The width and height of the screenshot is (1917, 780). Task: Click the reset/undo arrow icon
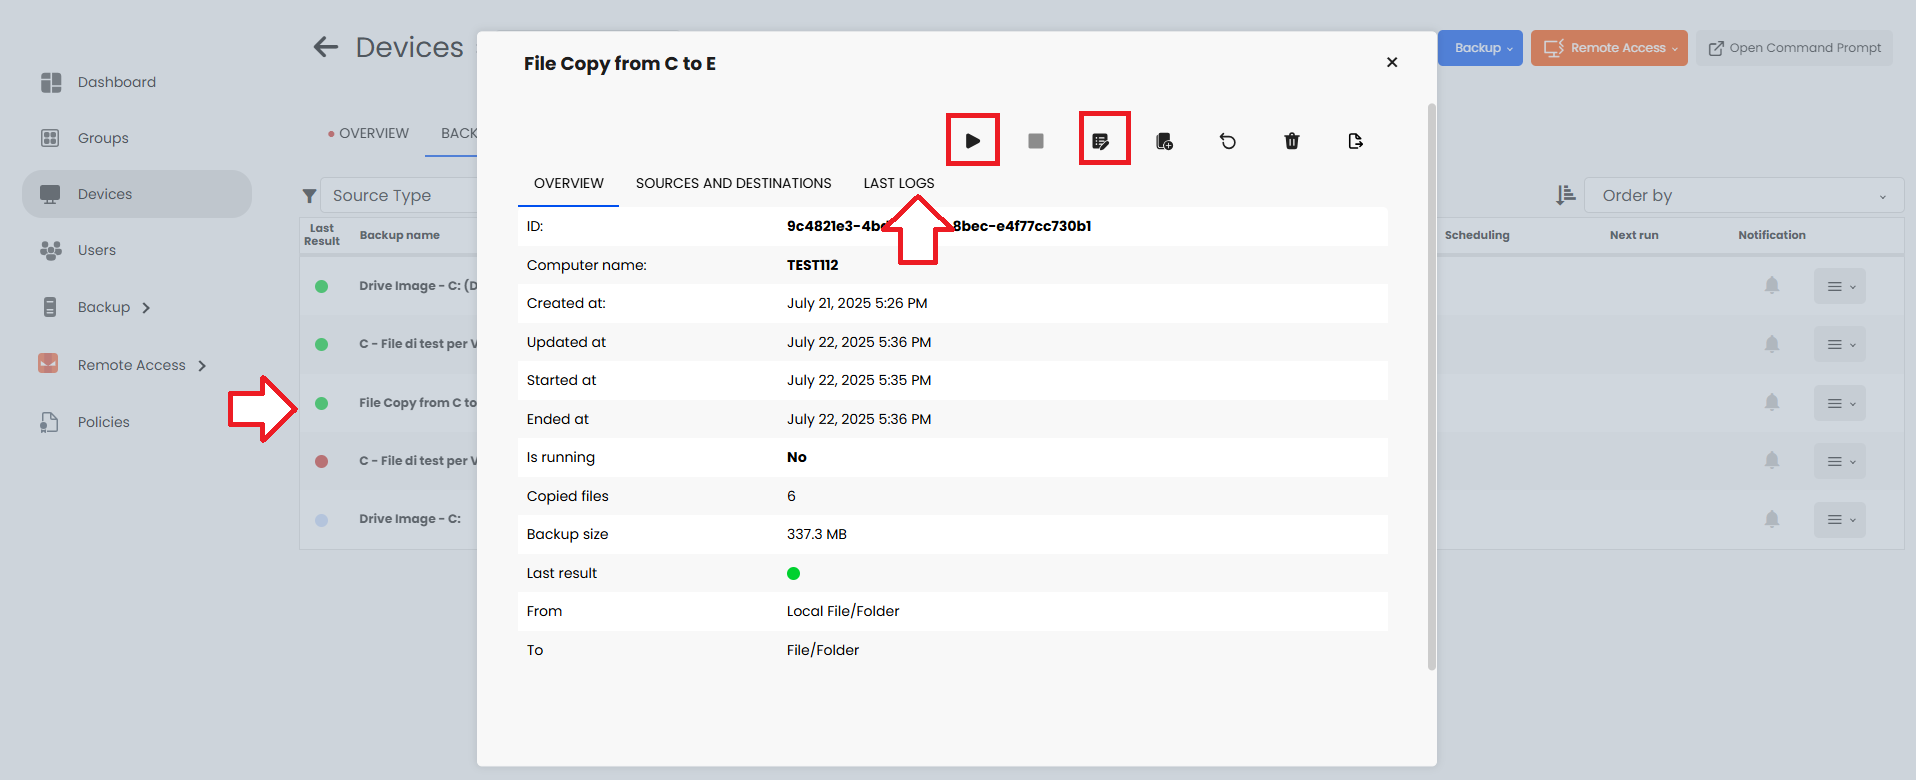[x=1228, y=141]
